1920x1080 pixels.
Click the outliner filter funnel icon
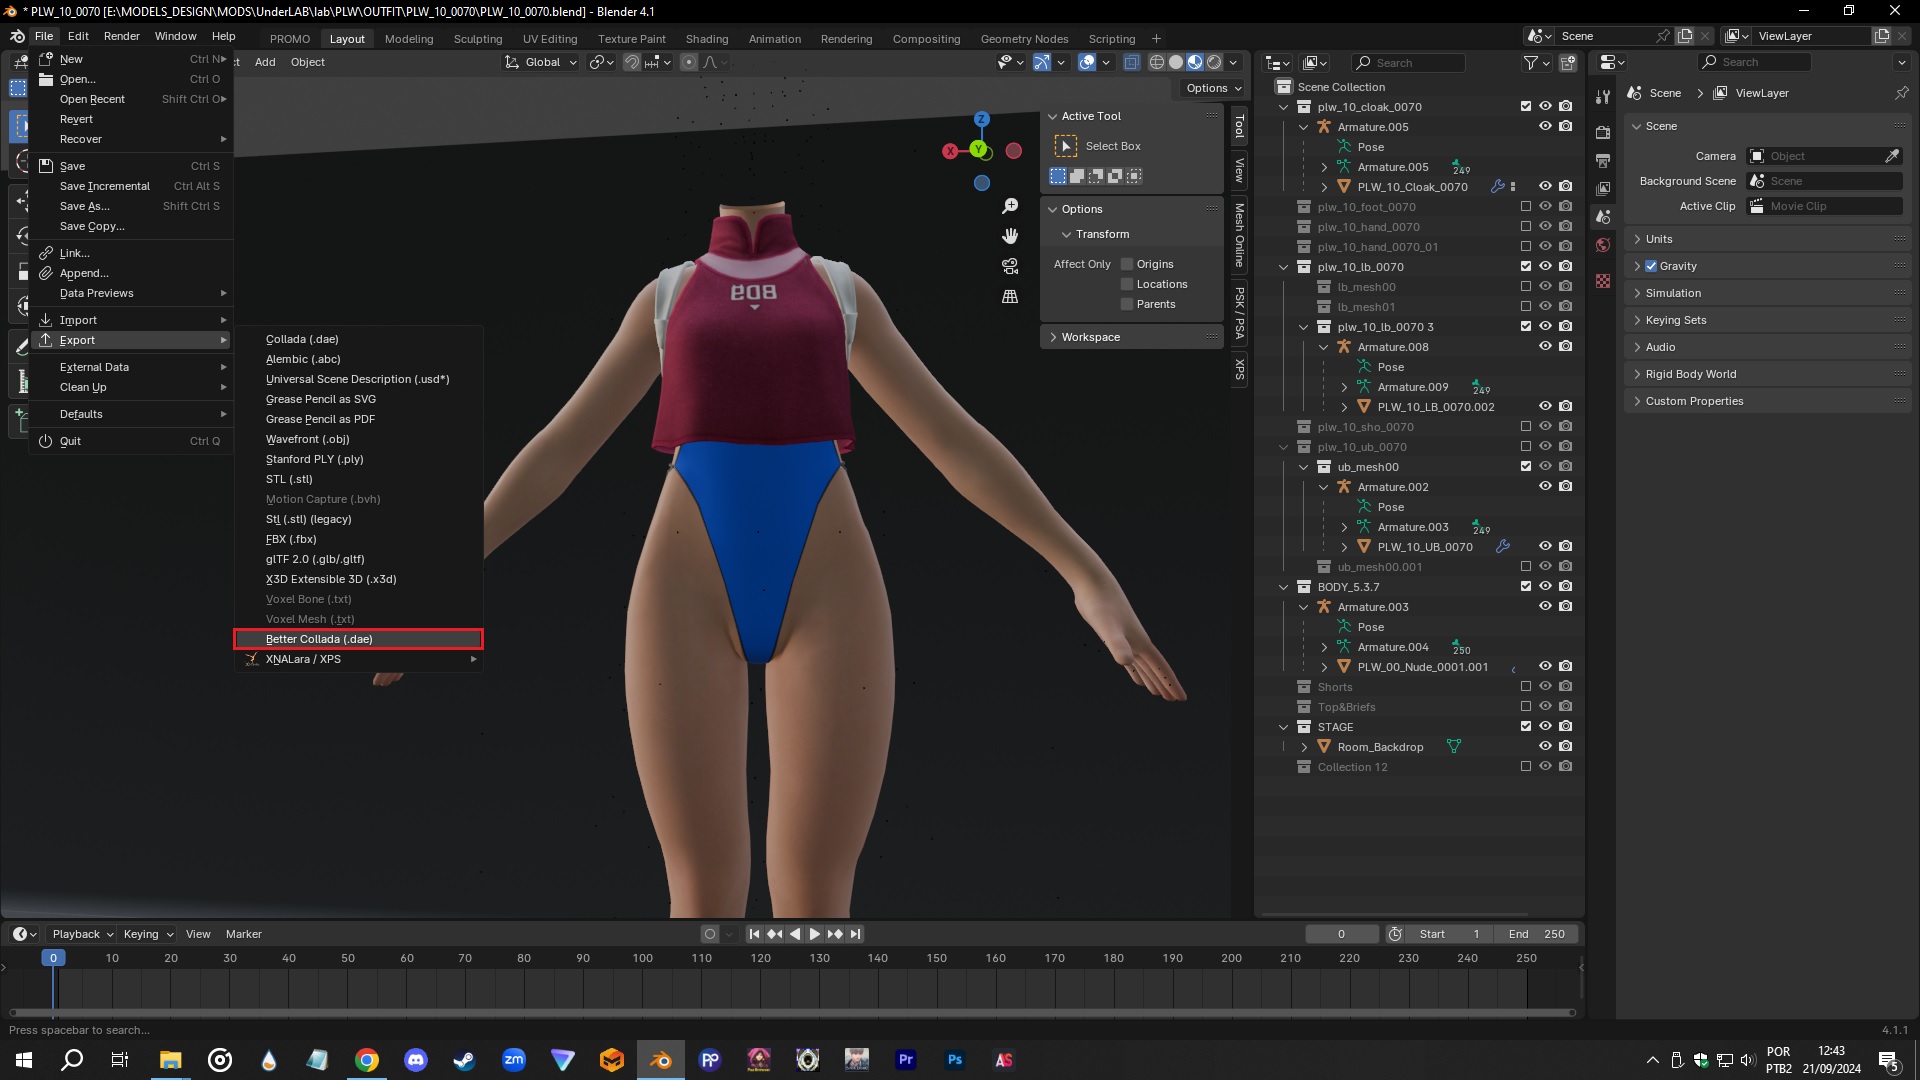[x=1531, y=62]
